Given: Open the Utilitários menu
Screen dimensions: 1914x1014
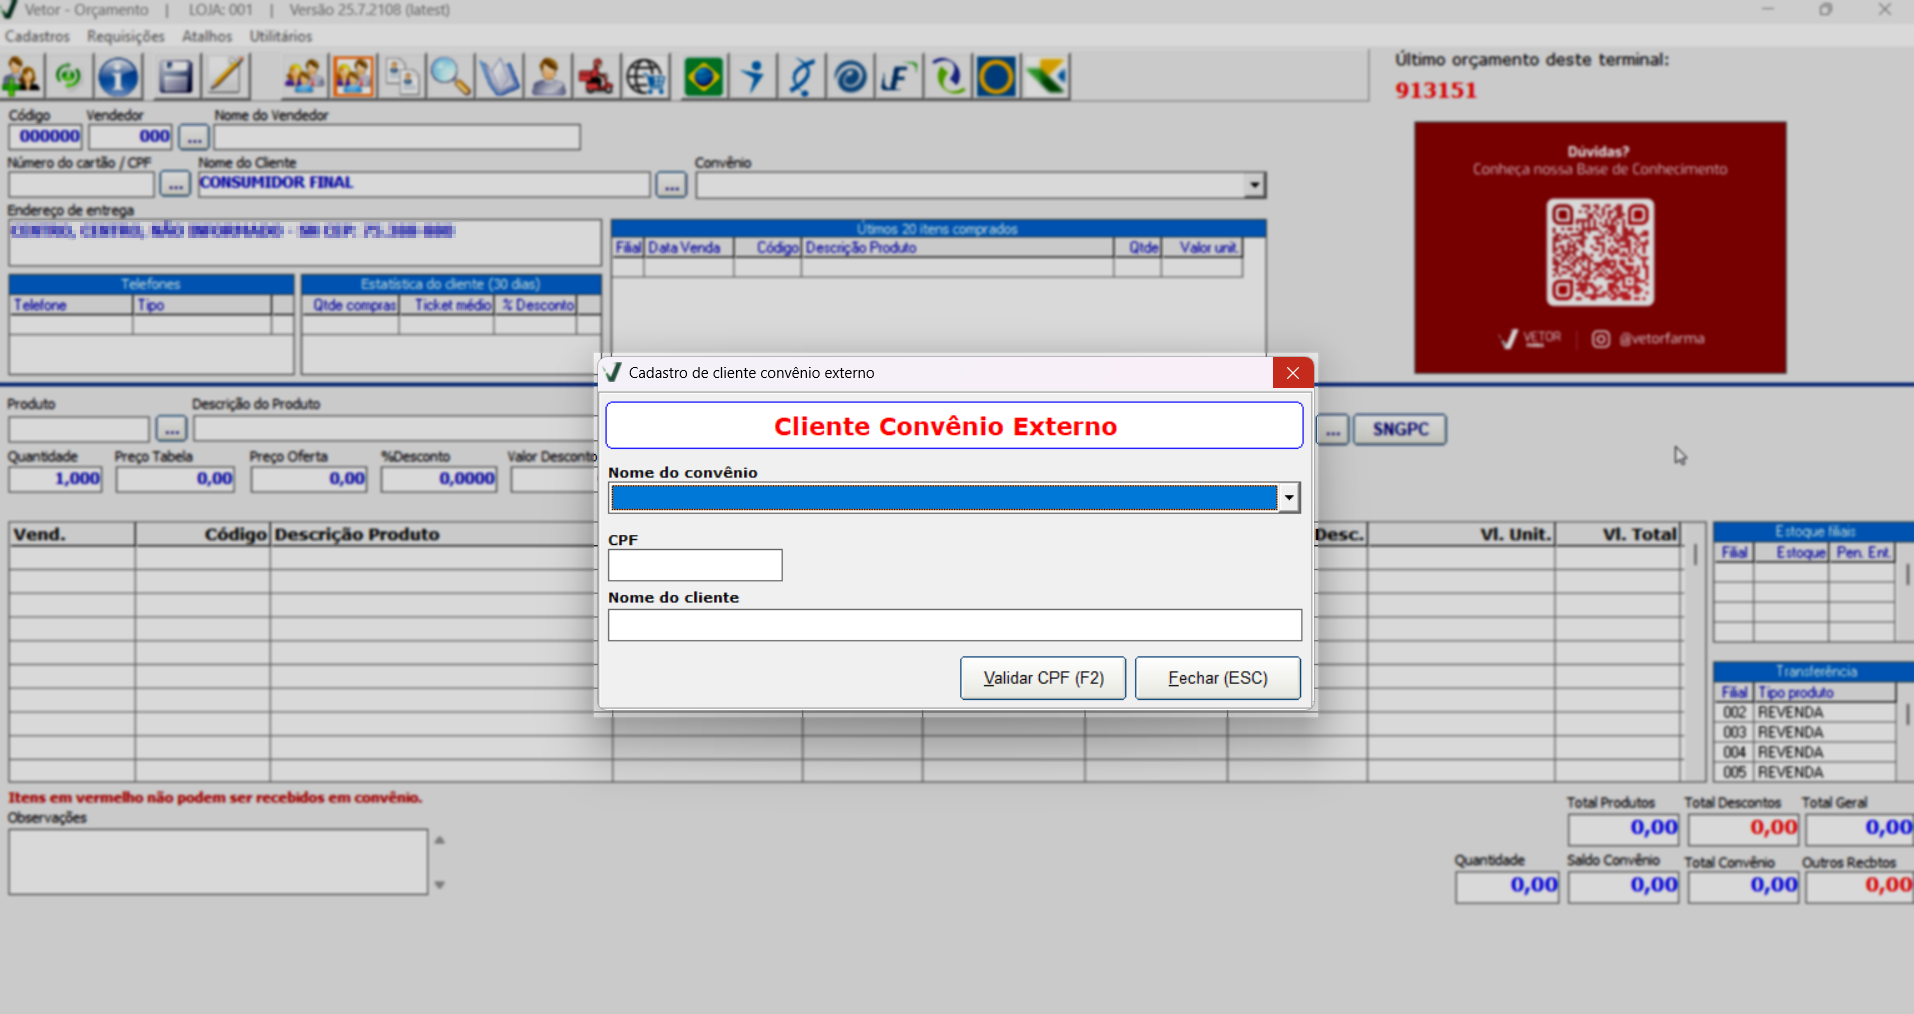Looking at the screenshot, I should 281,36.
